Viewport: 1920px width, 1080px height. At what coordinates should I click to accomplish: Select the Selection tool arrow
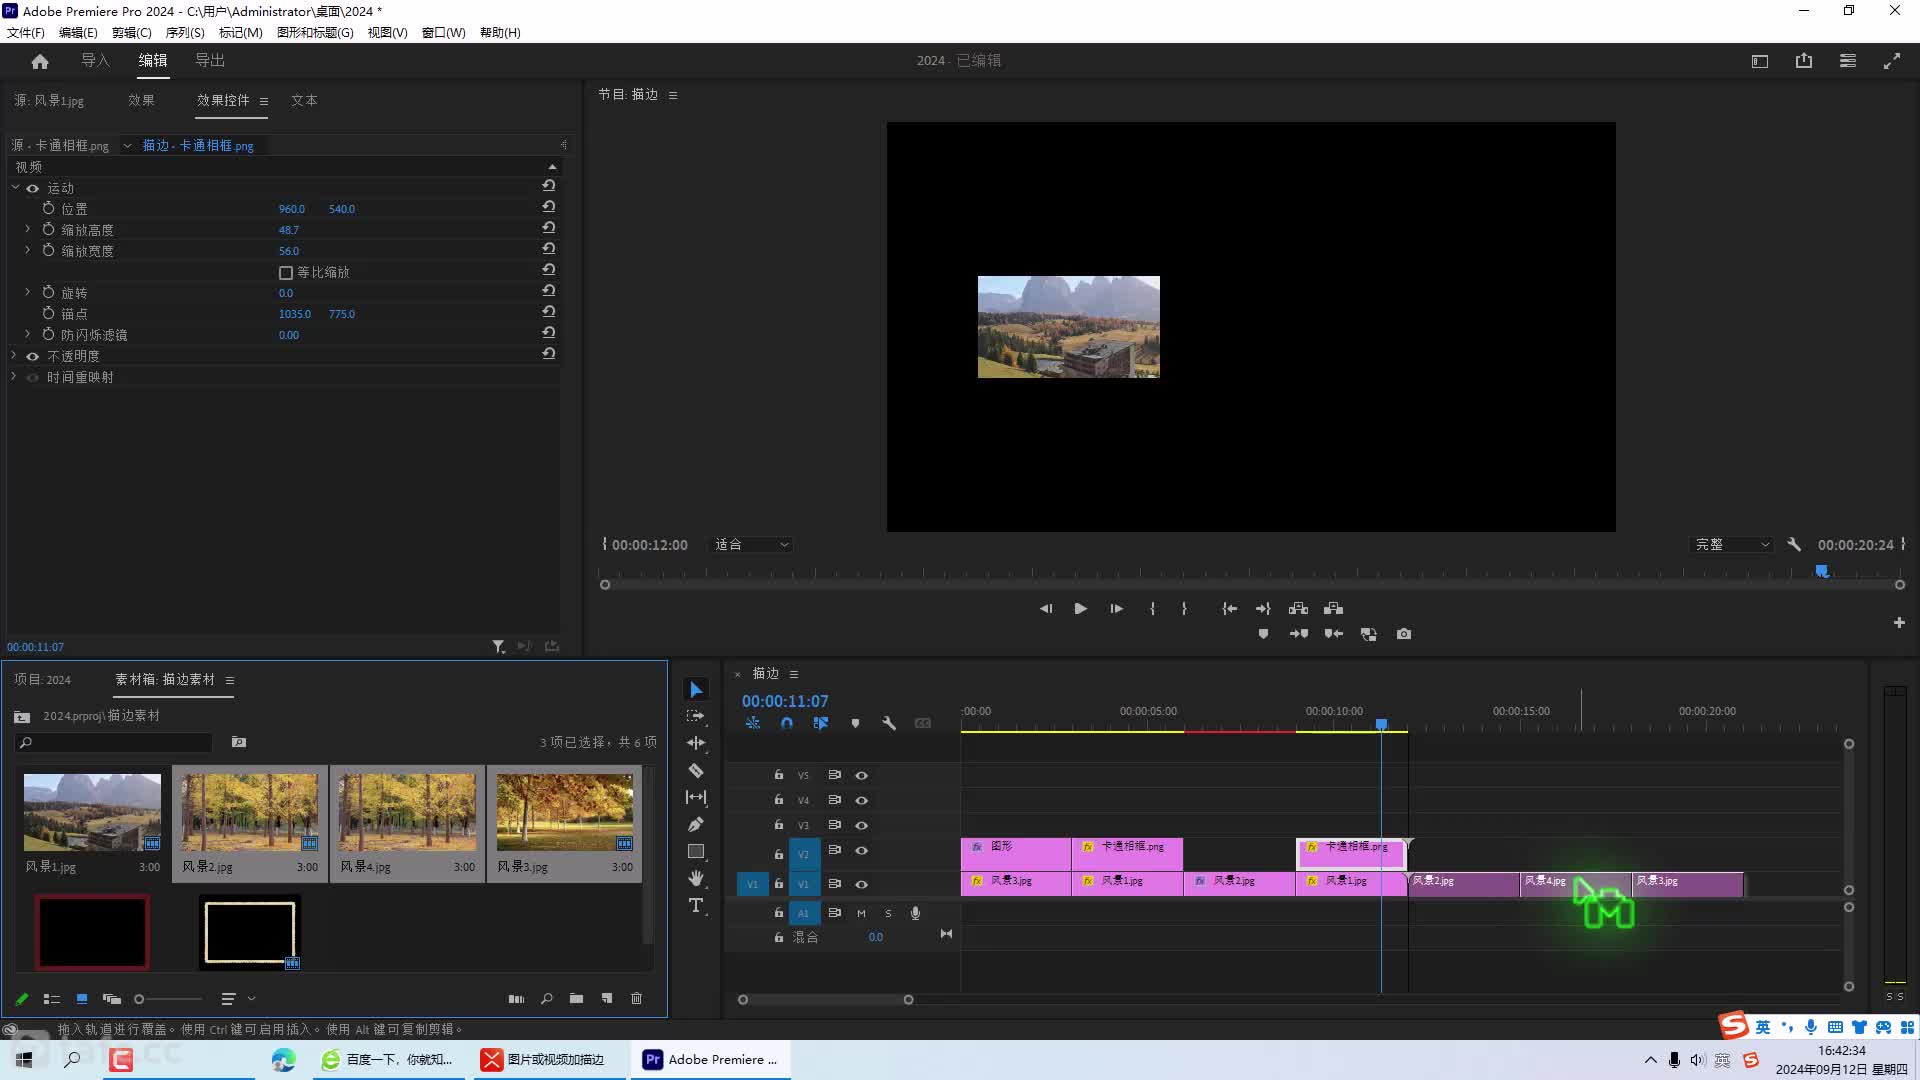click(x=696, y=690)
